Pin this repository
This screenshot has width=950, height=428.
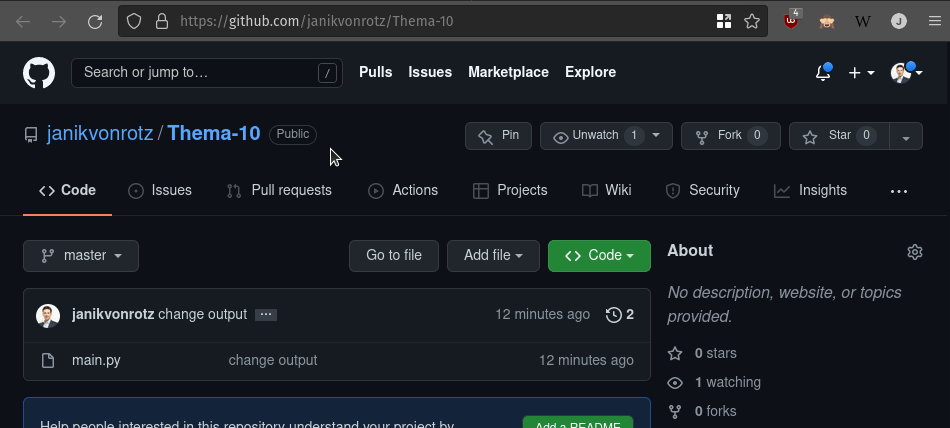tap(498, 136)
